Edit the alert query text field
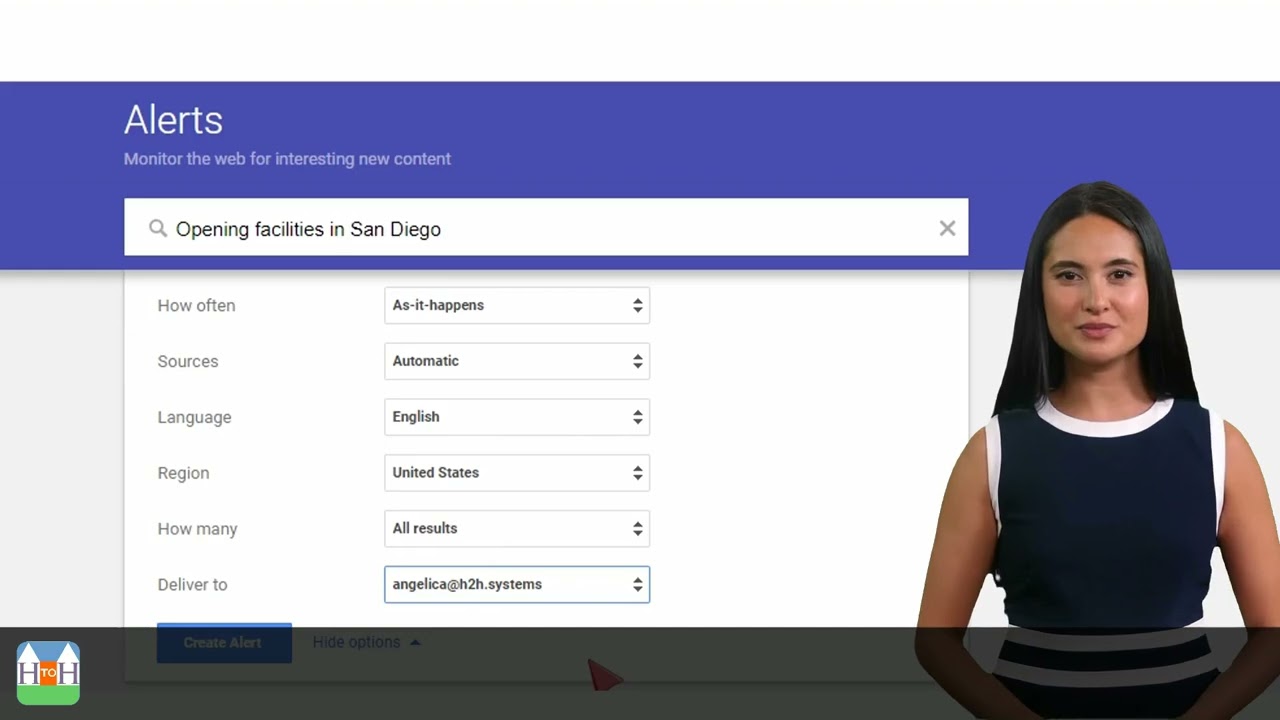 click(546, 228)
